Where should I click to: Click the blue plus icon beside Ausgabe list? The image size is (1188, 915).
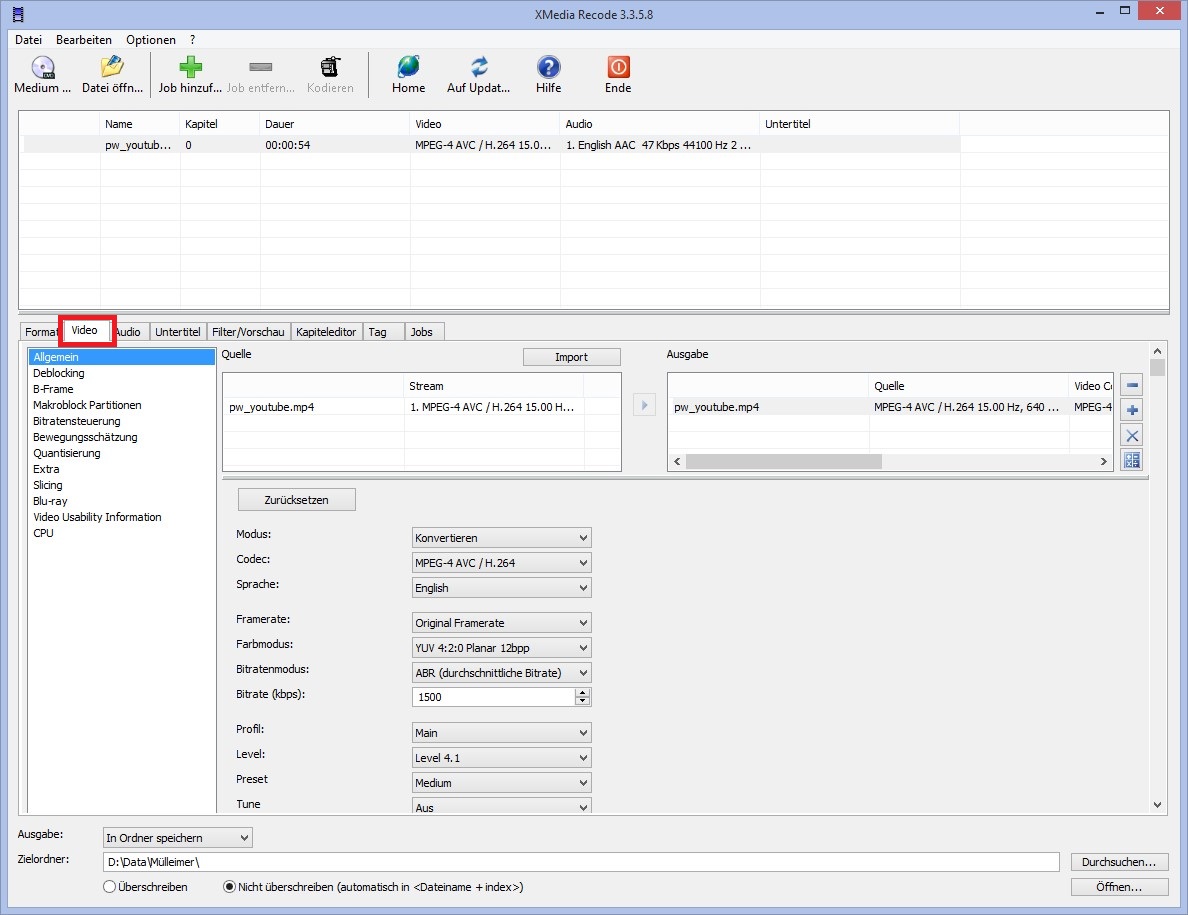[1132, 410]
